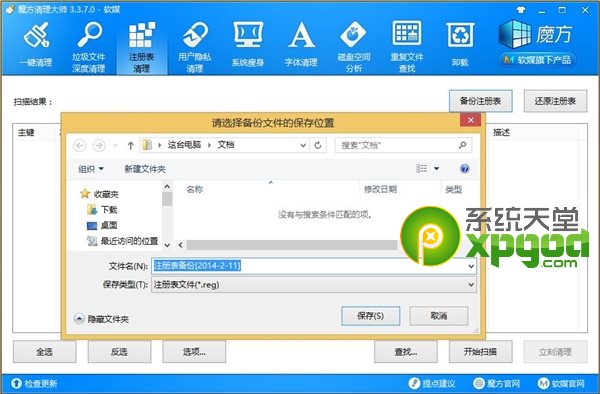
Task: Change the view layout icon
Action: (x=421, y=168)
